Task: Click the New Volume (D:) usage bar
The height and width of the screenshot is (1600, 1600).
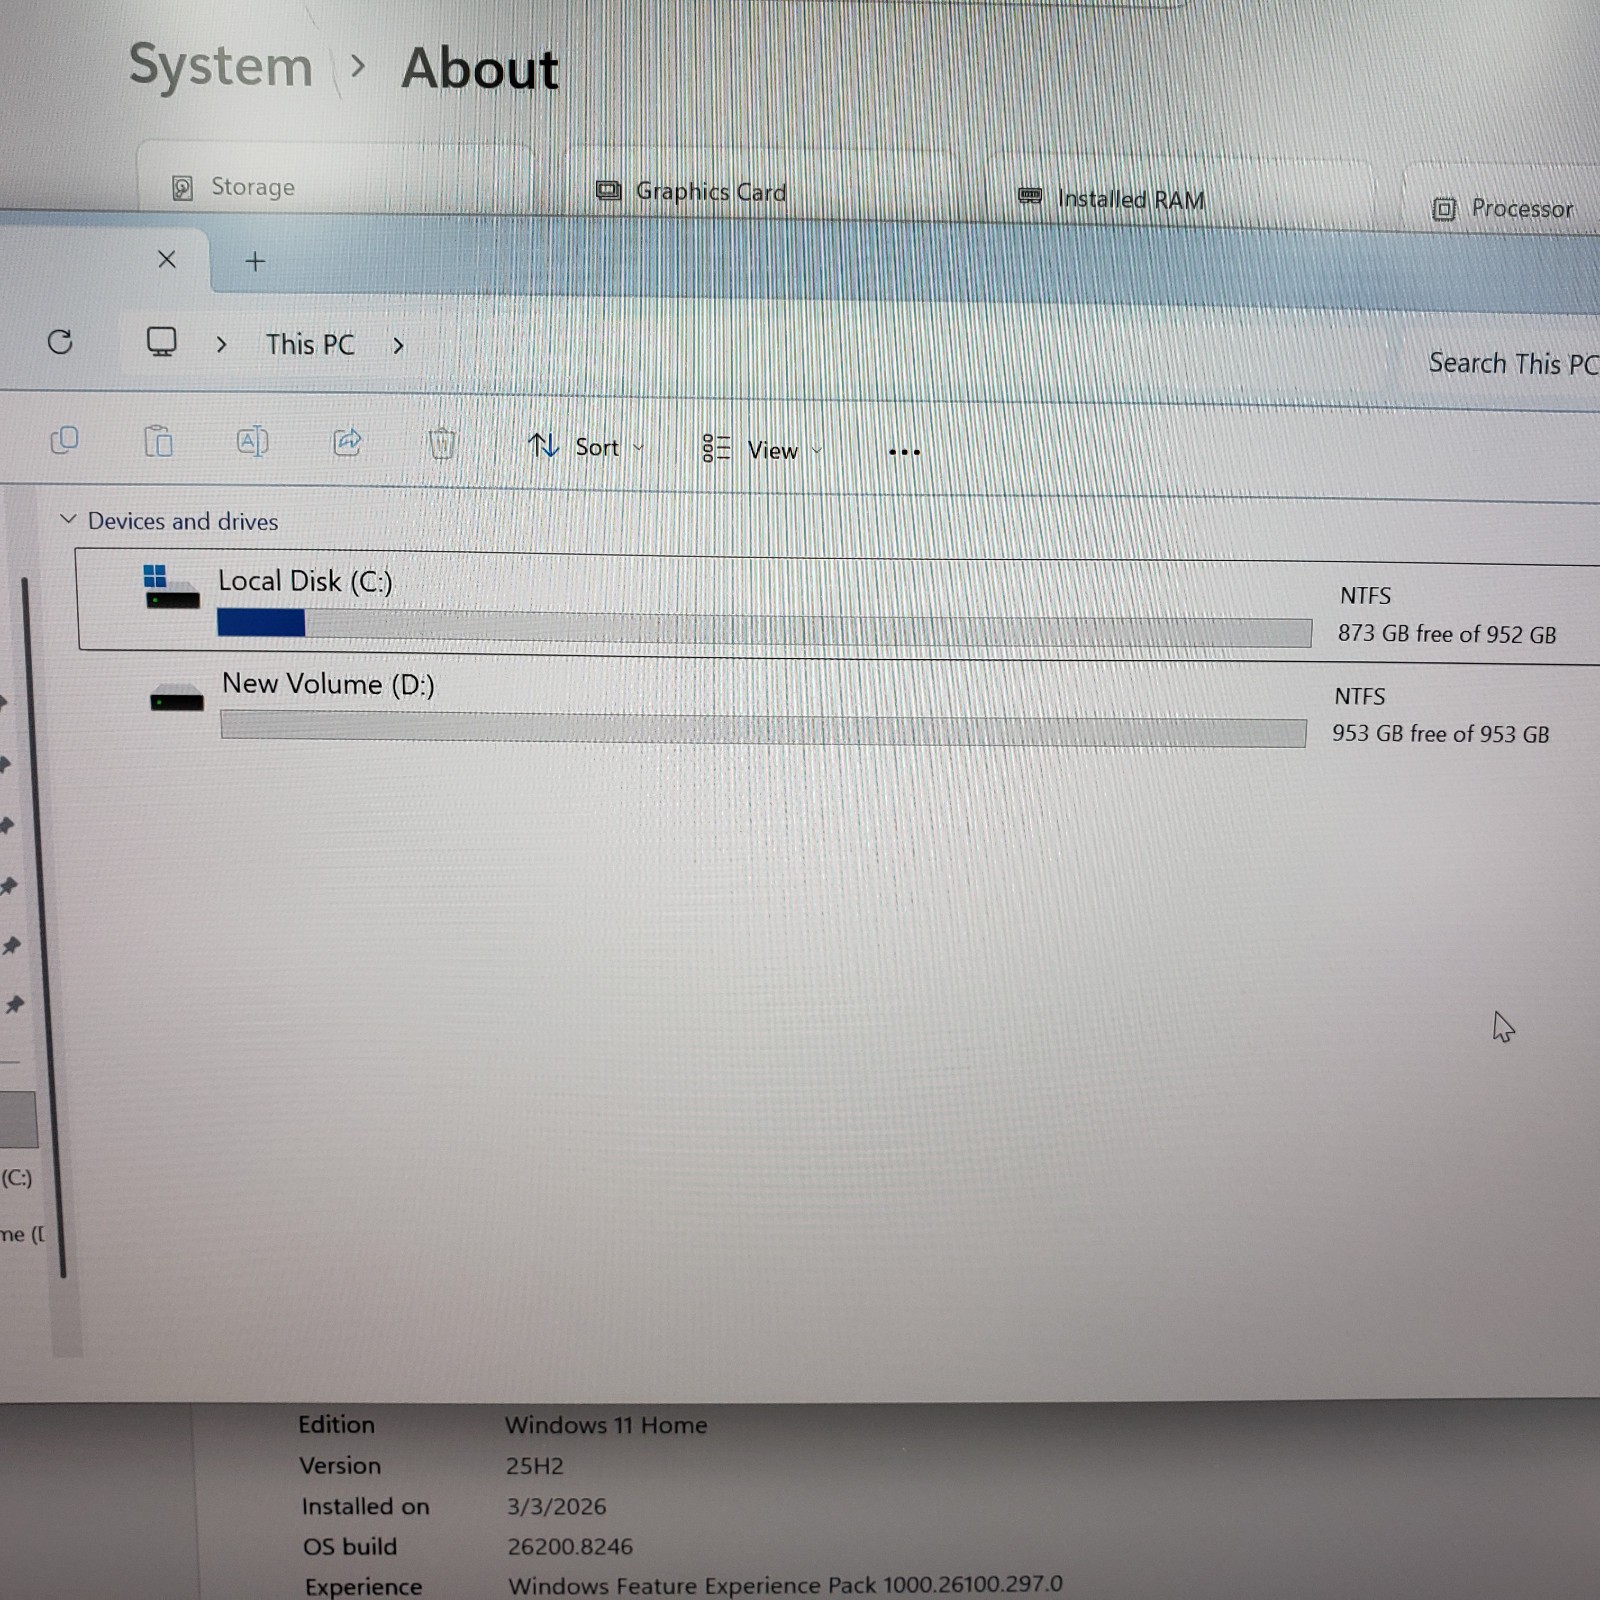Action: (763, 728)
